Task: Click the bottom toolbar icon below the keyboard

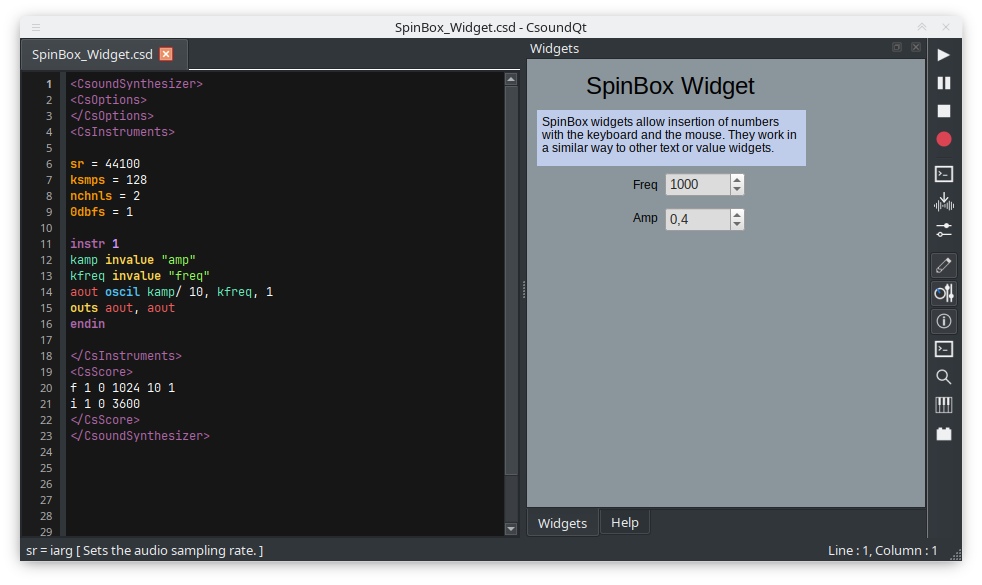Action: (x=943, y=433)
